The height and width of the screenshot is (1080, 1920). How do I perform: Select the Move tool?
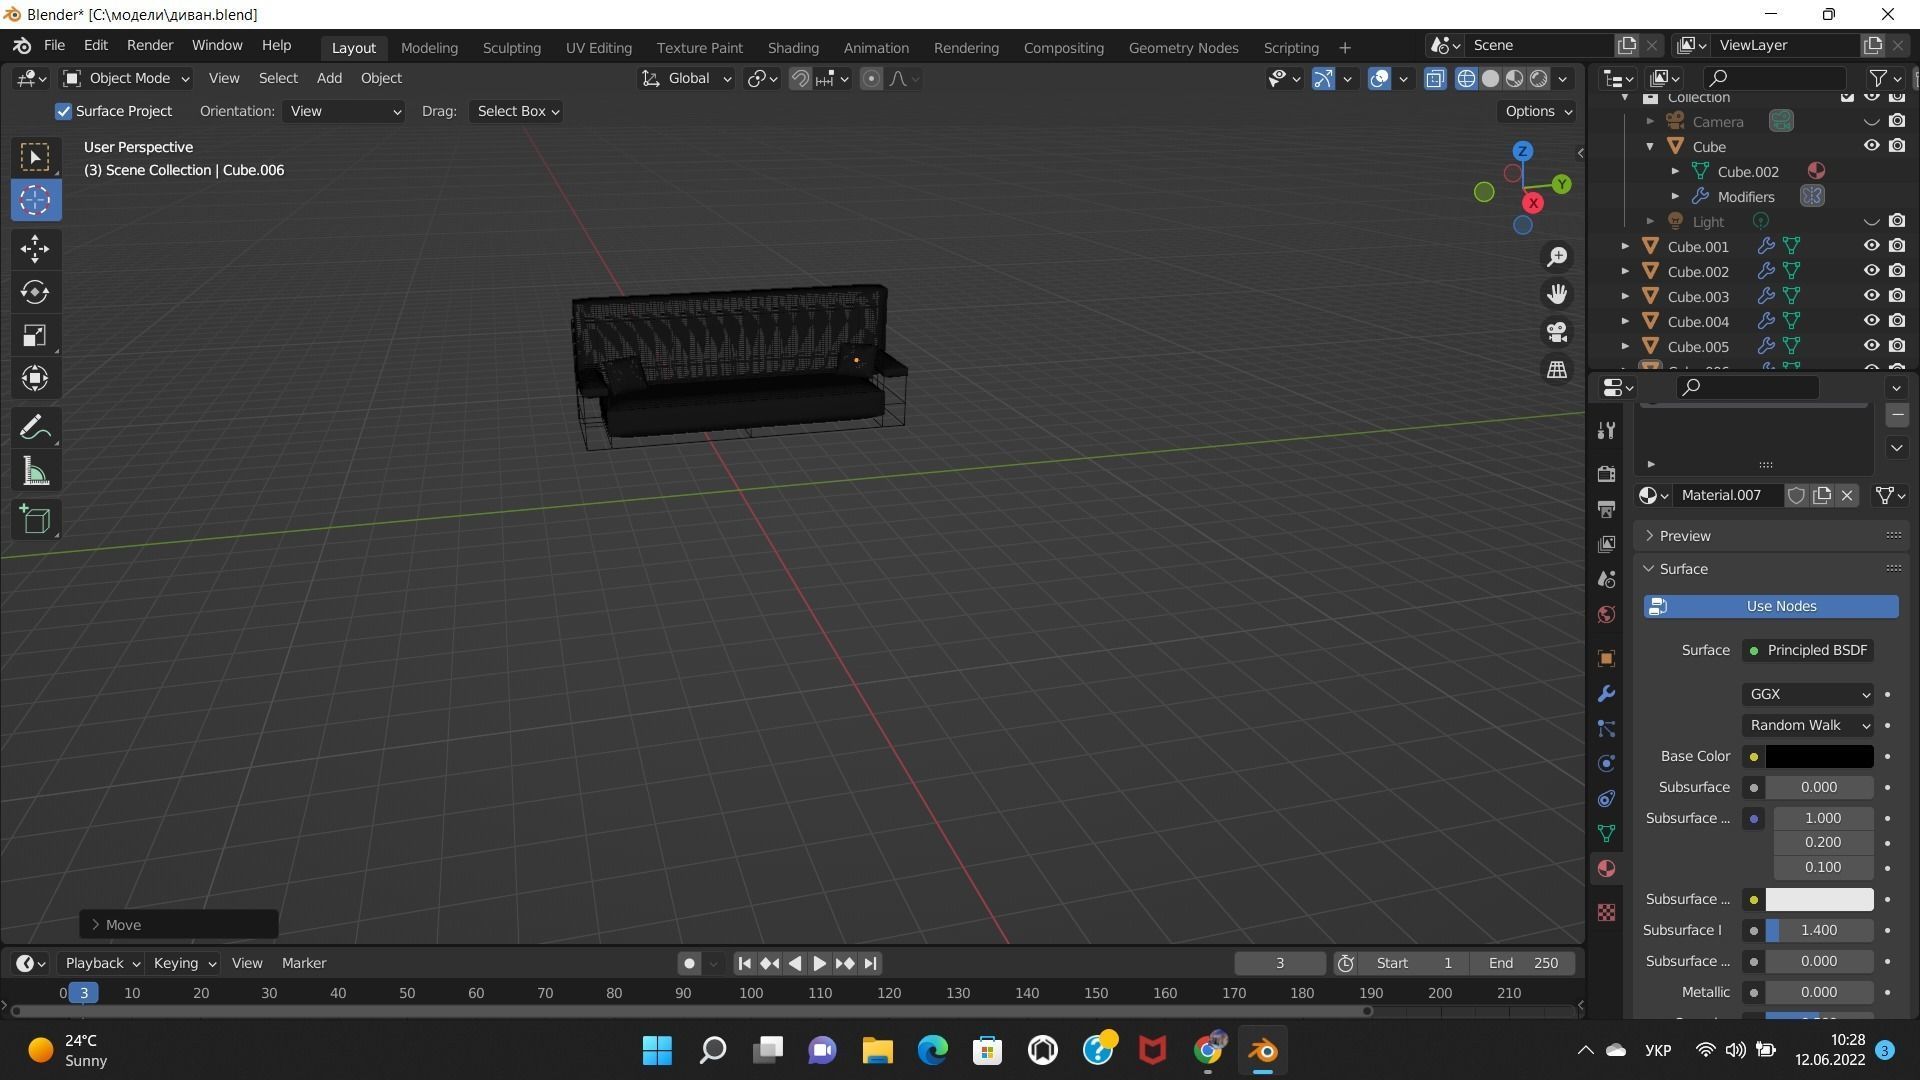pos(35,248)
